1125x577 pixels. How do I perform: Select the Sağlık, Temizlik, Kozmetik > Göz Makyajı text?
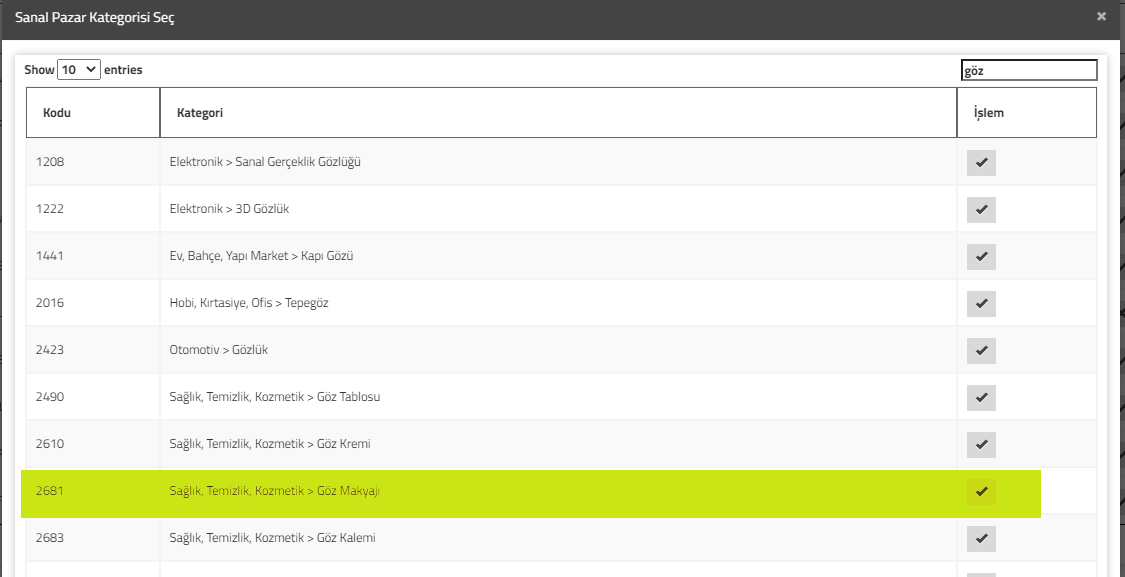pyautogui.click(x=275, y=491)
